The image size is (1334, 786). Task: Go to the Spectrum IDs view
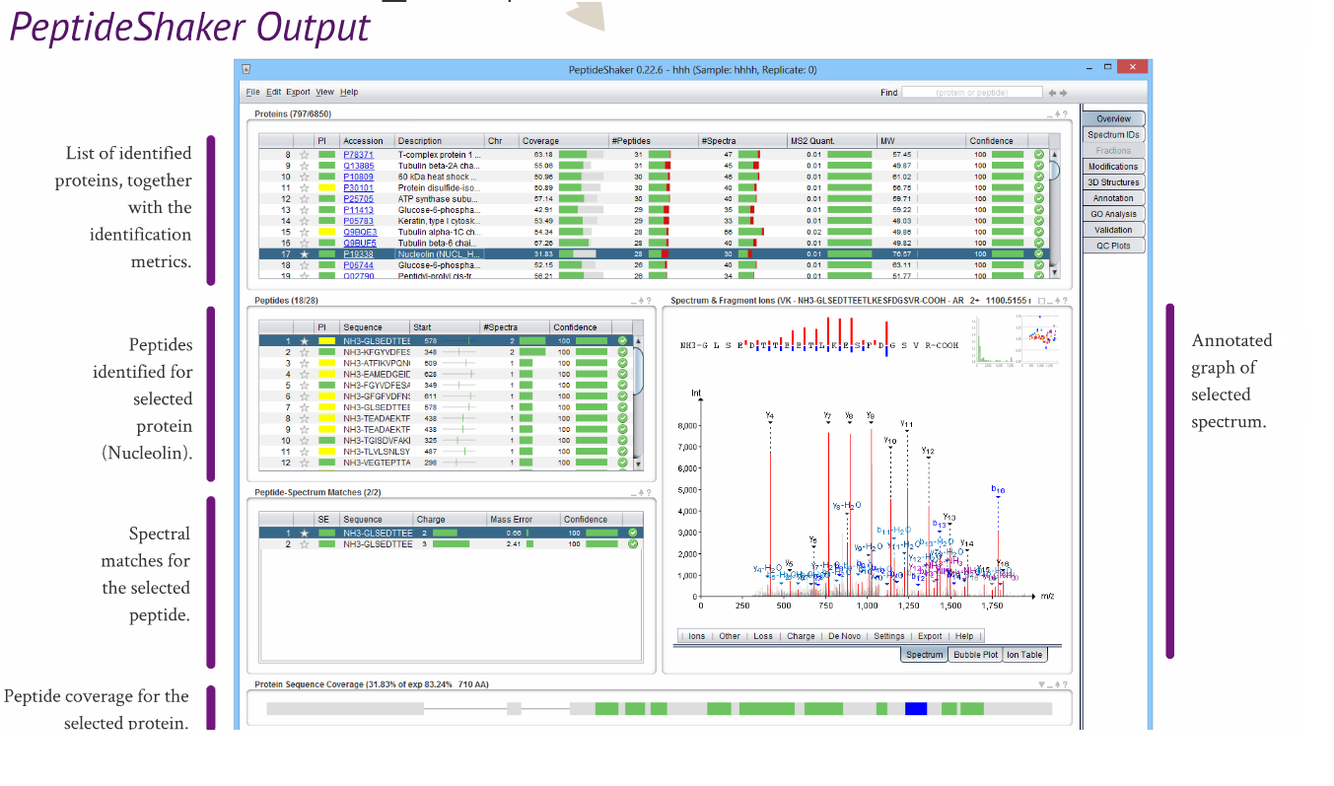pos(1113,135)
